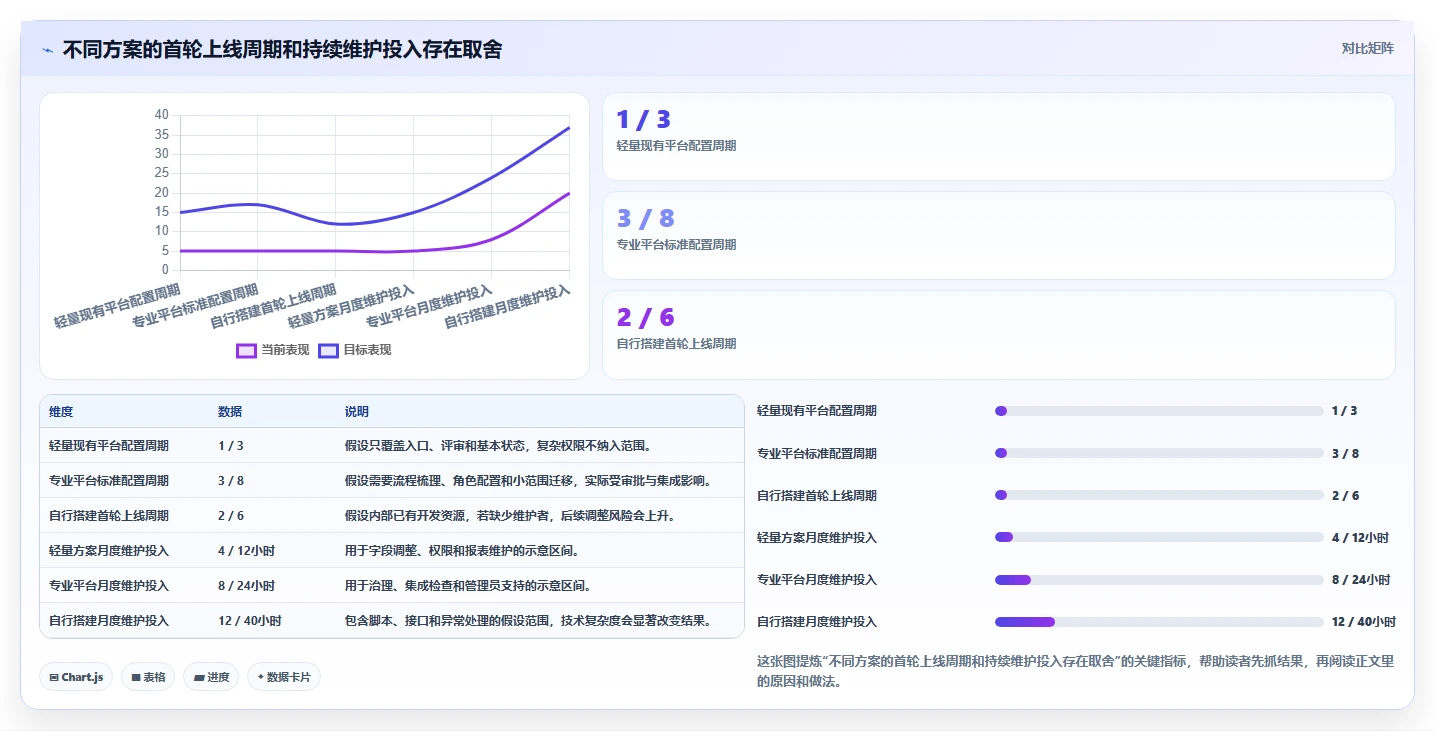The image size is (1435, 731).
Task: Click the 1 / 3 progress bar
Action: pyautogui.click(x=1159, y=411)
